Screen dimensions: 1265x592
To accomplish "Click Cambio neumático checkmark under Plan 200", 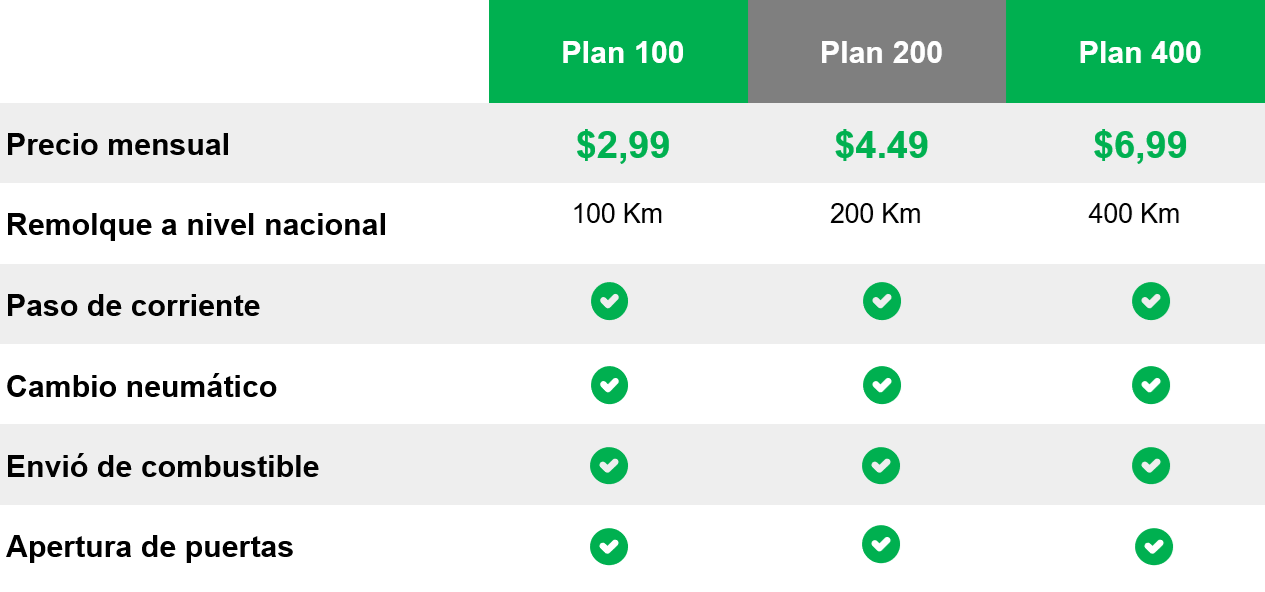I will tap(881, 385).
